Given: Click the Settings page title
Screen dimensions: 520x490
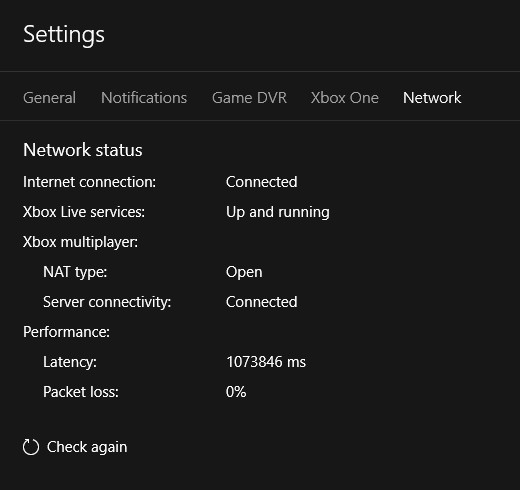Looking at the screenshot, I should [x=64, y=35].
